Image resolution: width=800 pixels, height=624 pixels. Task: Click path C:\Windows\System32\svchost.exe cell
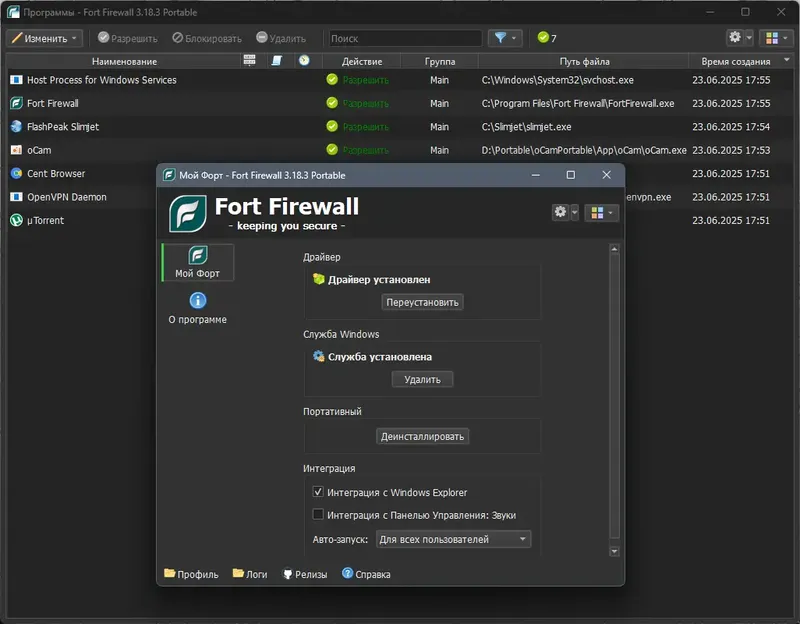coord(557,80)
